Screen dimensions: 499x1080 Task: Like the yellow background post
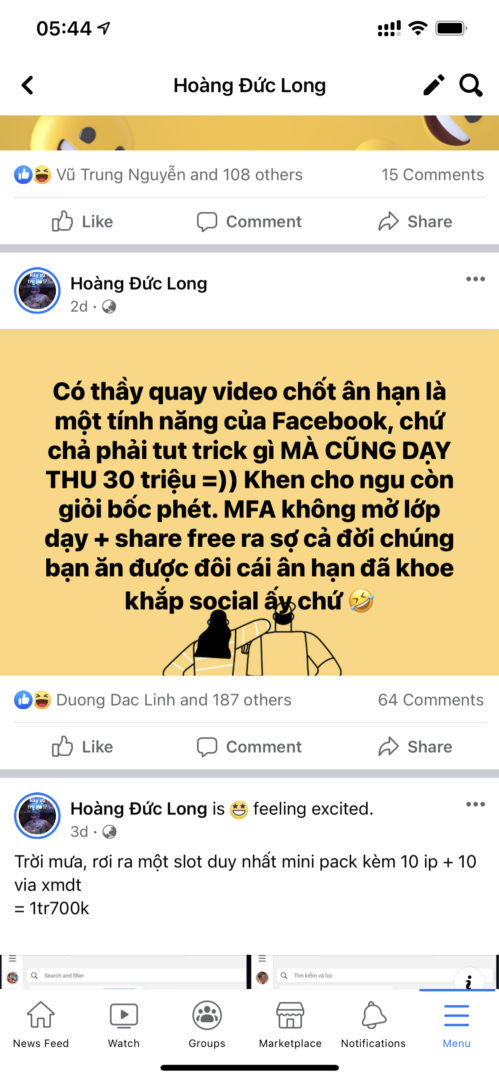pyautogui.click(x=82, y=747)
